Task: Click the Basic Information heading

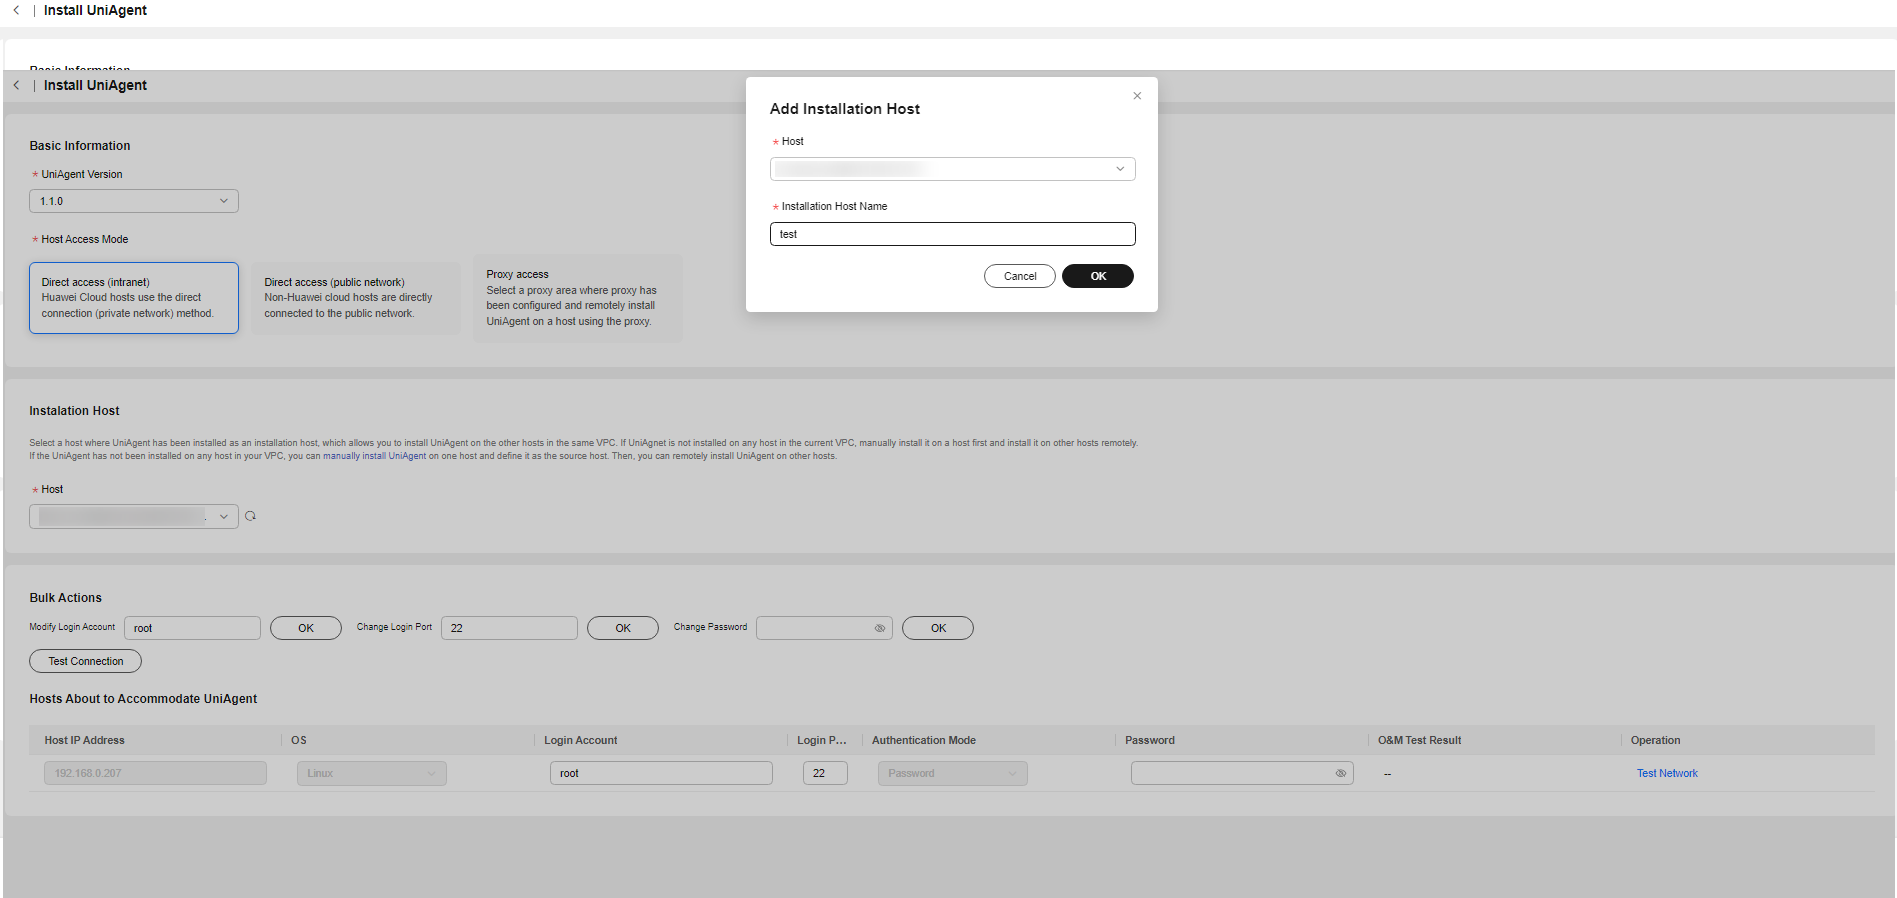Action: [x=80, y=146]
